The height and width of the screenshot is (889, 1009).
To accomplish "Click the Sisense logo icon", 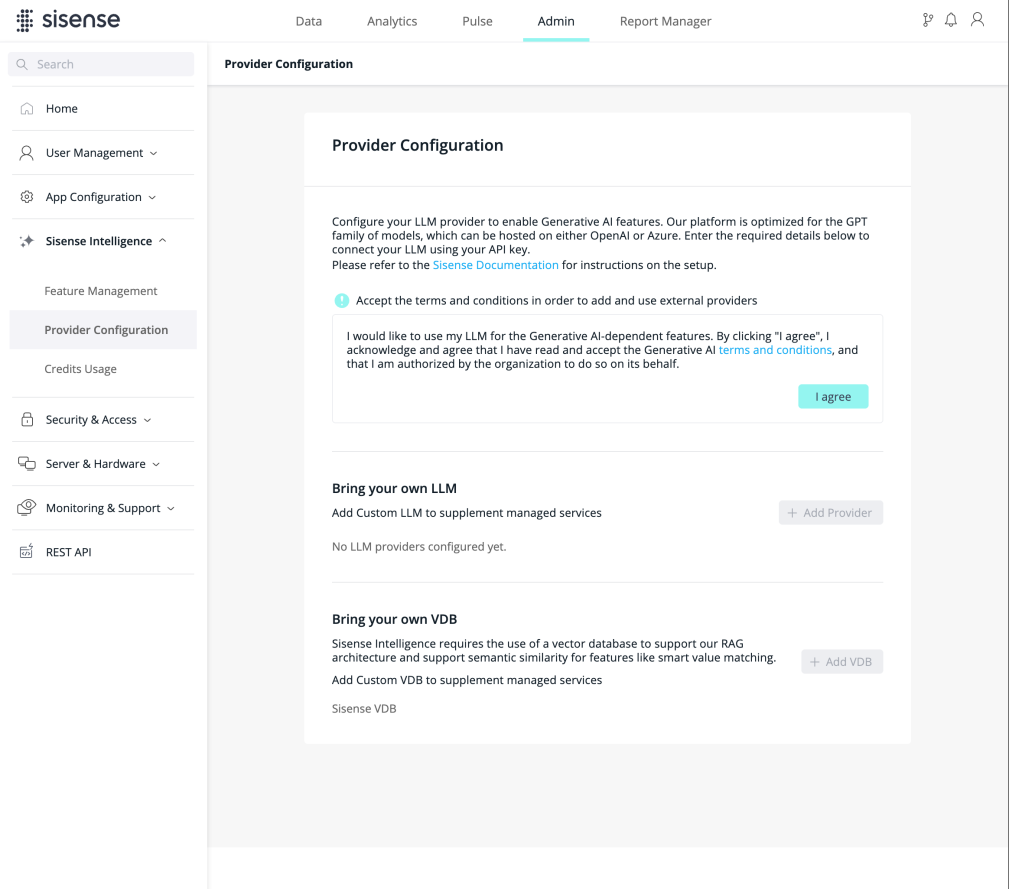I will [x=25, y=21].
